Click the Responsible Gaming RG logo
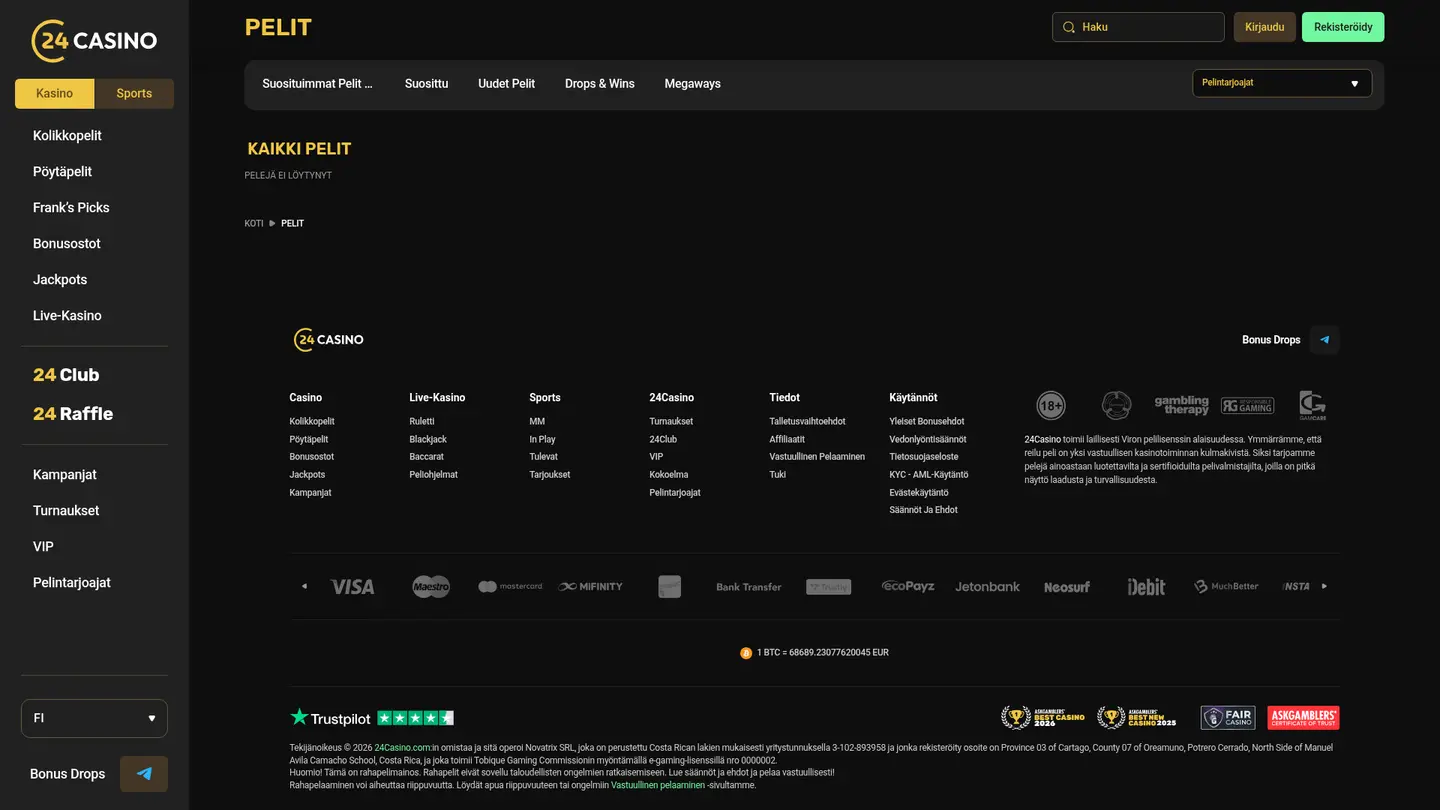Image resolution: width=1440 pixels, height=810 pixels. point(1247,405)
